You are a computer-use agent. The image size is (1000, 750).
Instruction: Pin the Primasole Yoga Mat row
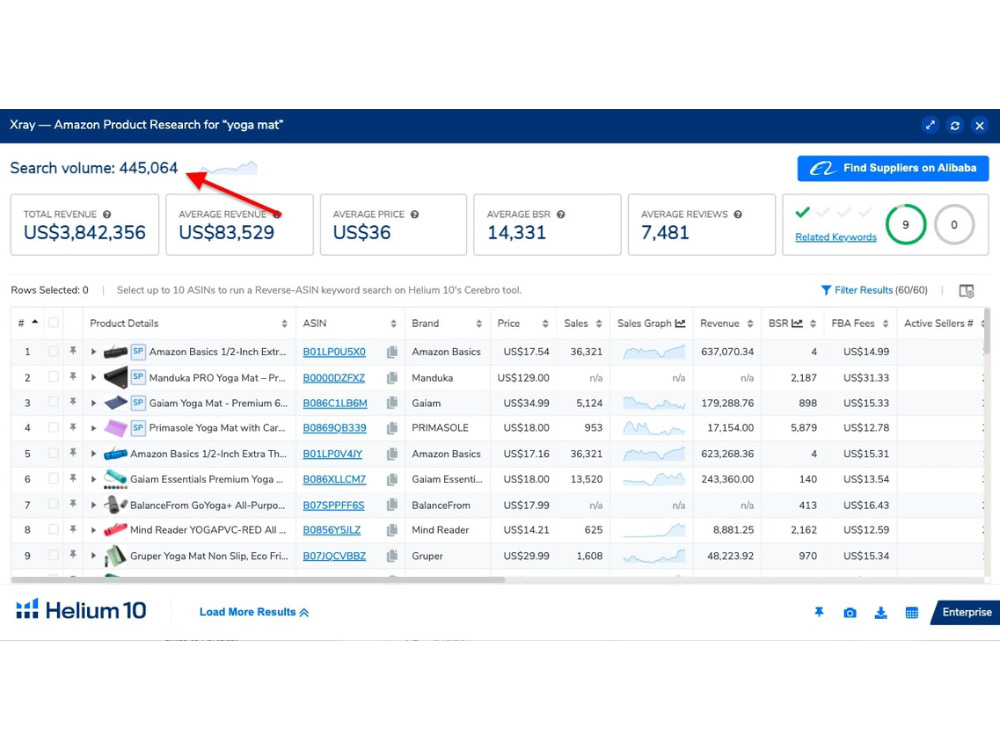tap(73, 427)
